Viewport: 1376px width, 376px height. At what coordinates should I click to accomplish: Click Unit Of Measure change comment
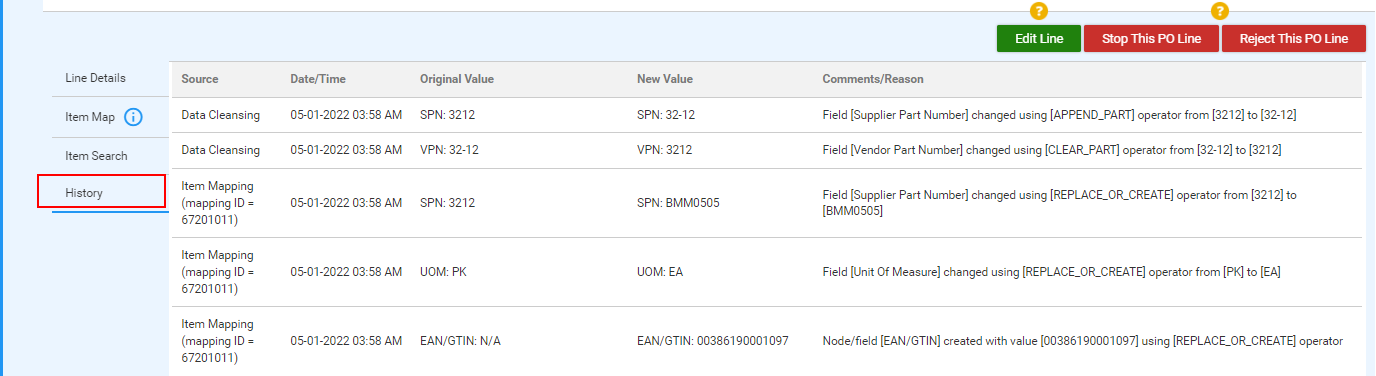click(1053, 272)
